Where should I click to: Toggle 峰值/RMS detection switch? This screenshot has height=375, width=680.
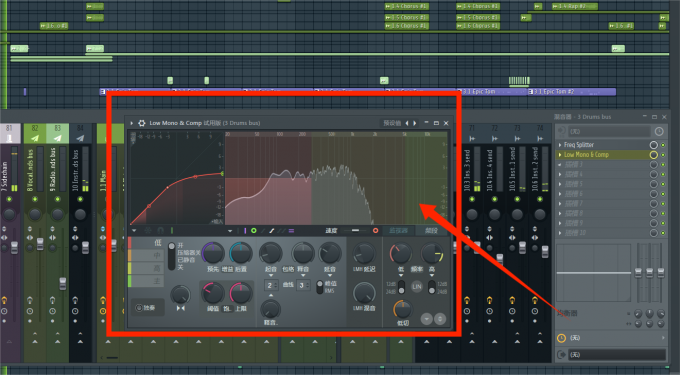click(320, 287)
